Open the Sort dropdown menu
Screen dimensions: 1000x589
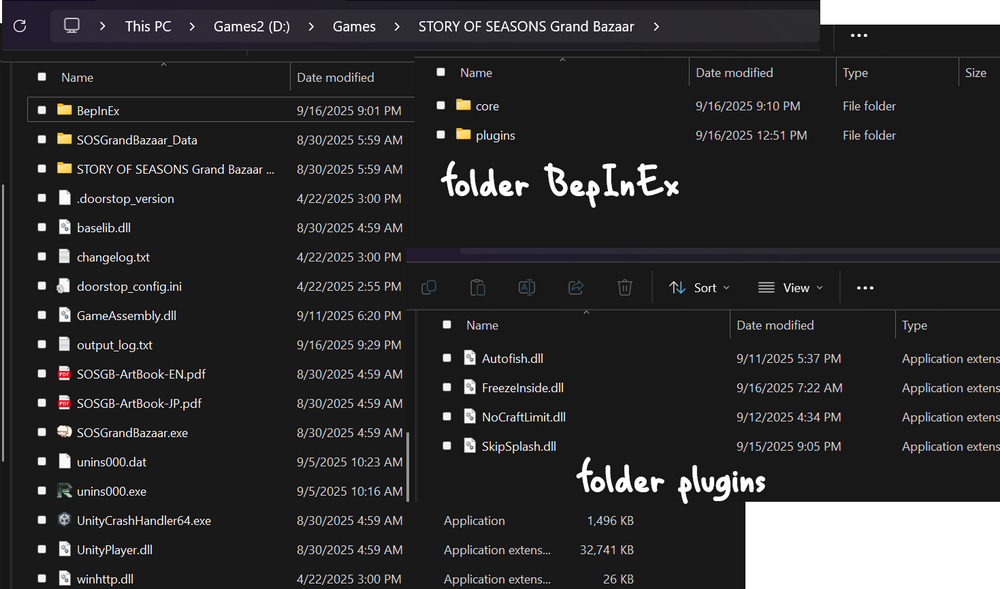[699, 288]
